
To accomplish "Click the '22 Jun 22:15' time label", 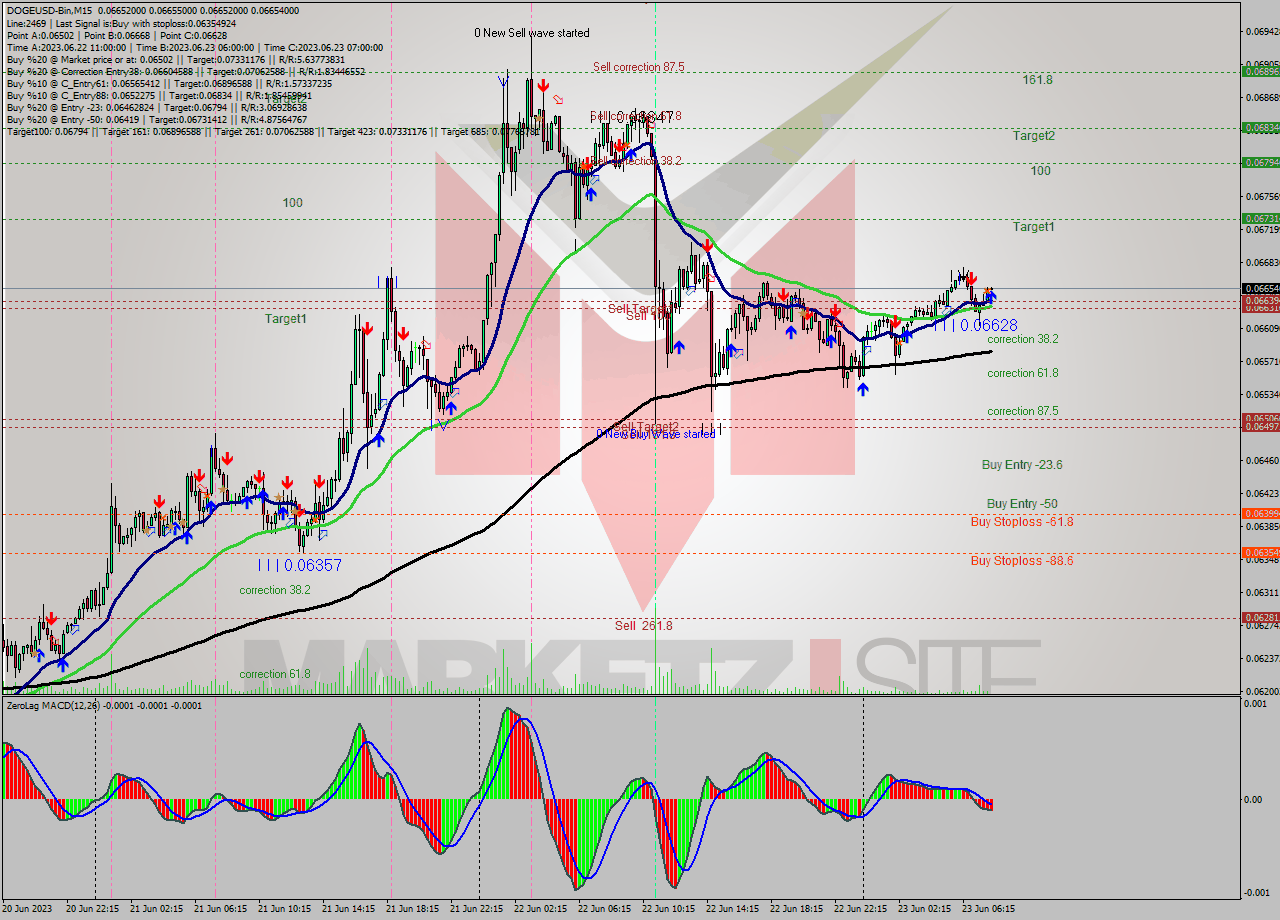I will coord(861,909).
